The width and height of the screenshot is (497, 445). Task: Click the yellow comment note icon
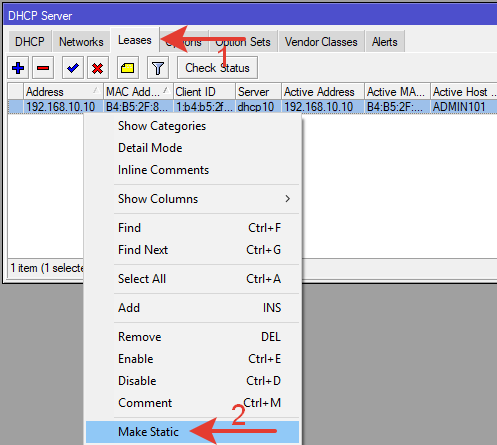click(x=128, y=68)
